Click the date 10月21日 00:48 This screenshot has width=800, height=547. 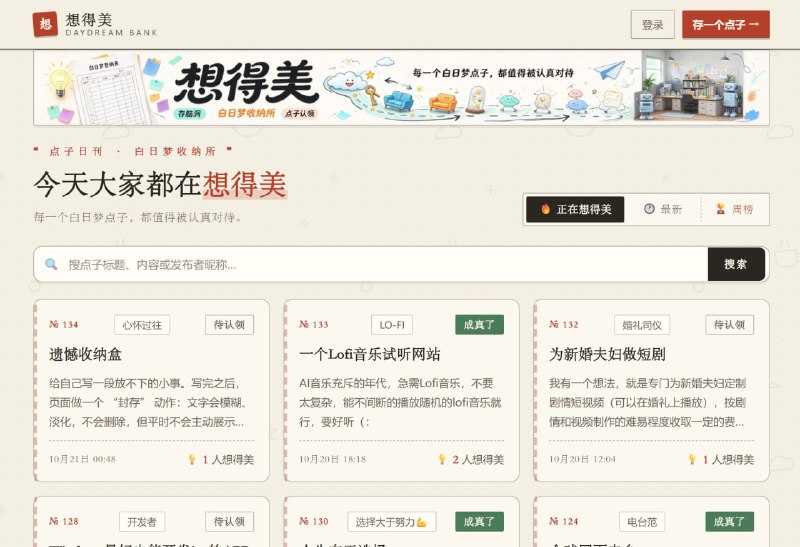click(x=82, y=459)
